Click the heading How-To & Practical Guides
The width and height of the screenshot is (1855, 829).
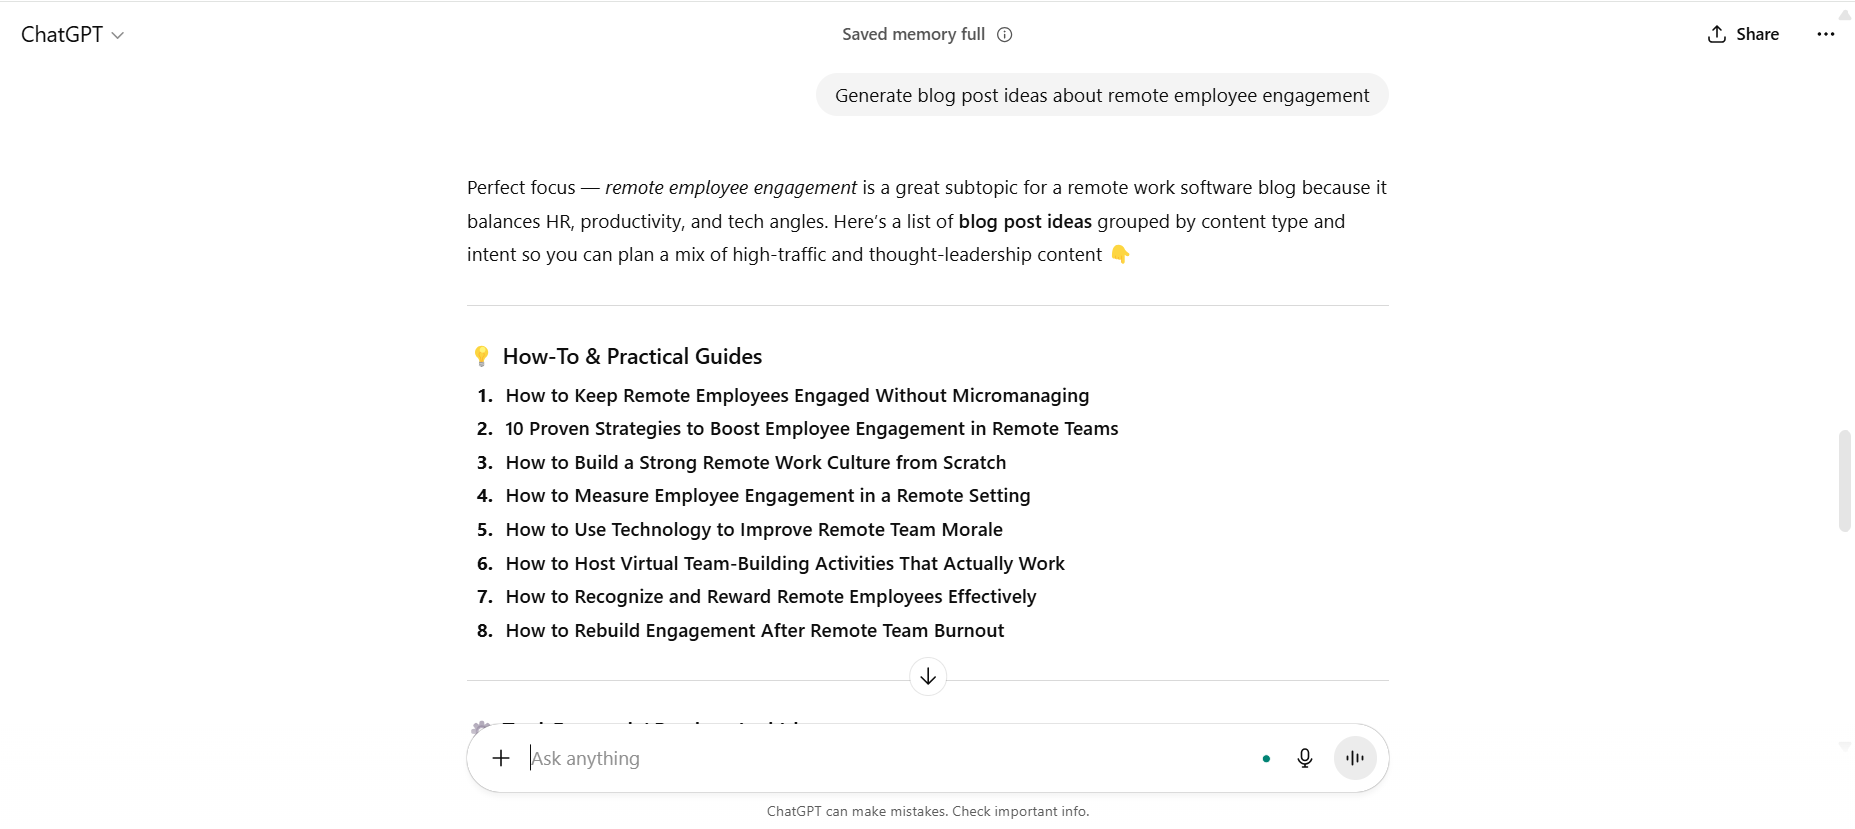(631, 355)
